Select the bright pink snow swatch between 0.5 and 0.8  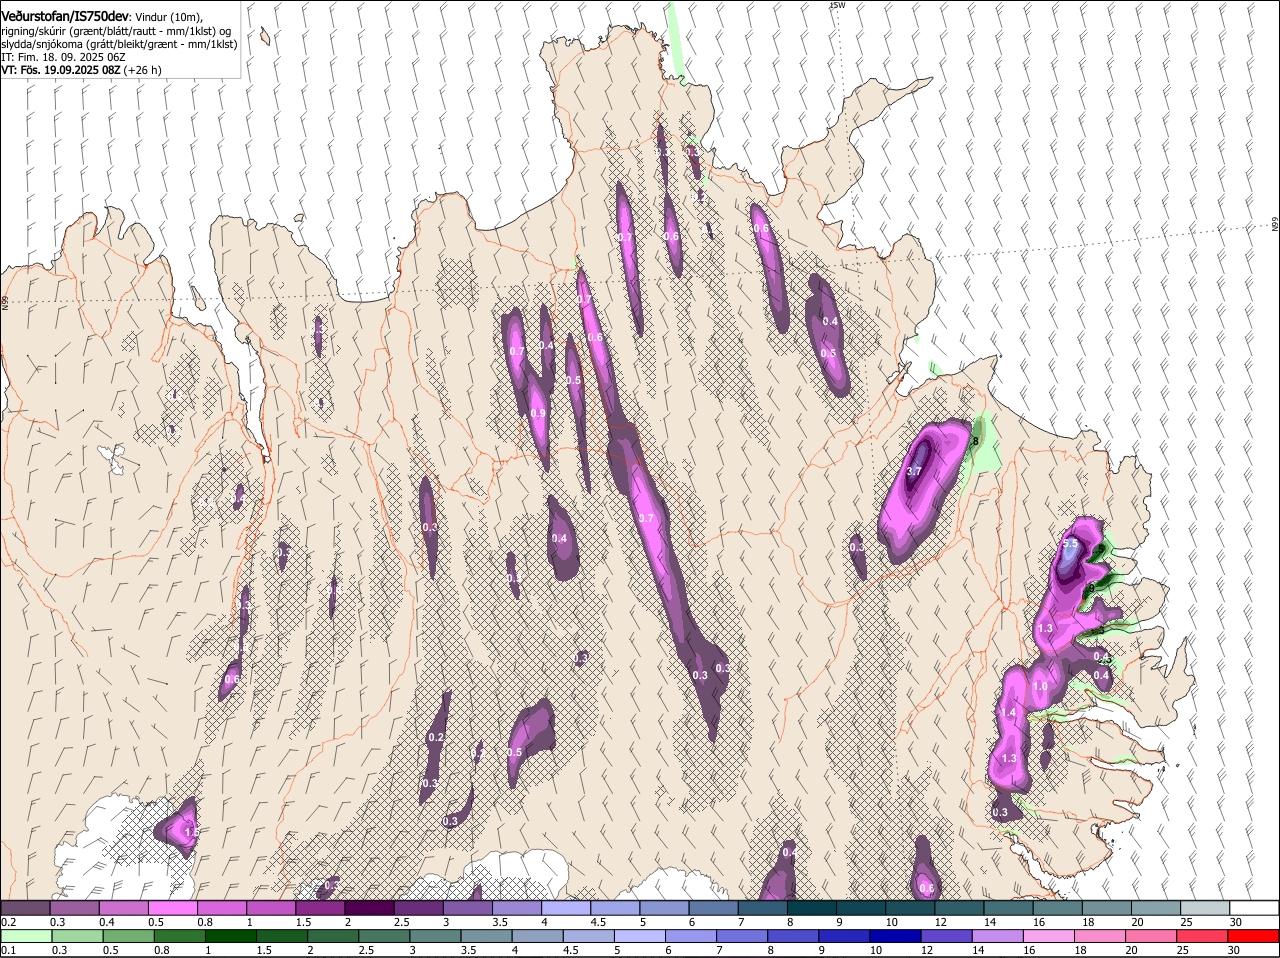tap(172, 907)
